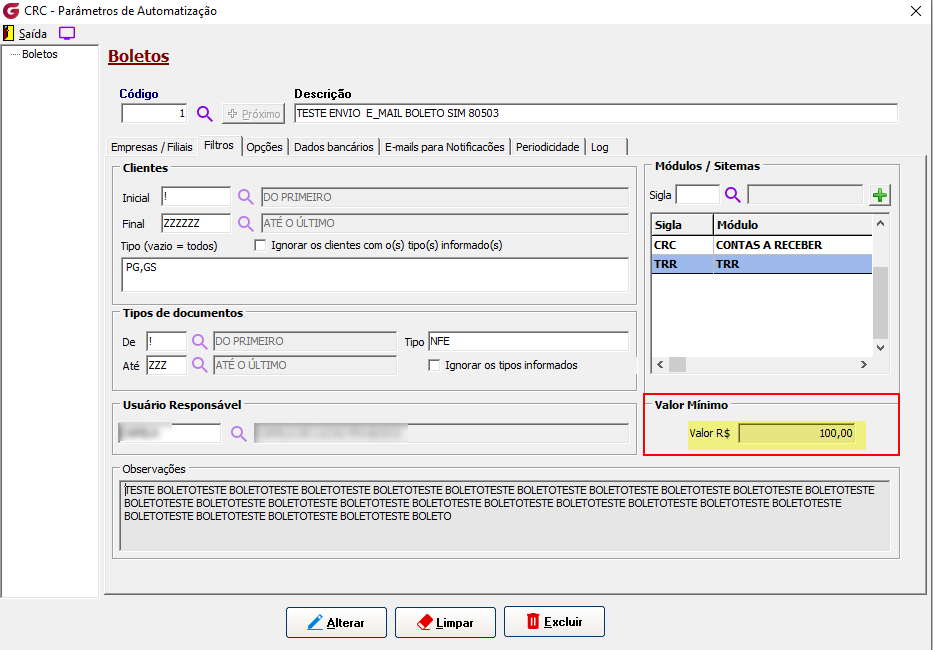Select the CRC row in modules table
Image resolution: width=933 pixels, height=650 pixels.
pyautogui.click(x=762, y=245)
